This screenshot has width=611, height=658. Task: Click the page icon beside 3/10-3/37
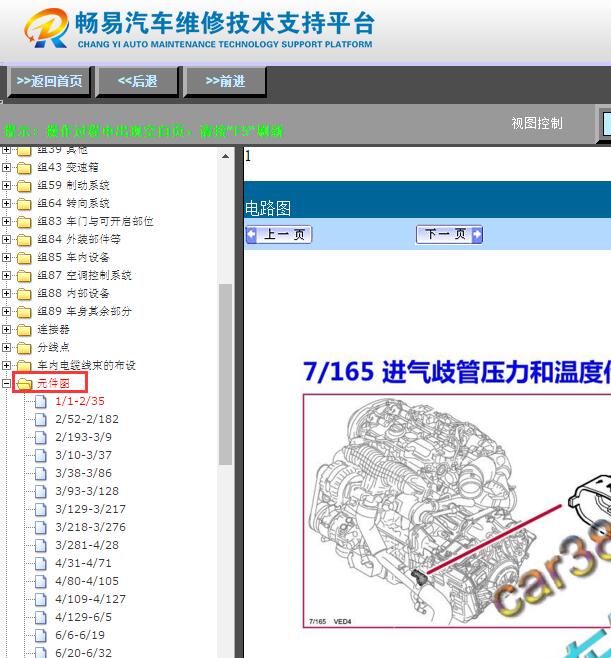coord(41,456)
